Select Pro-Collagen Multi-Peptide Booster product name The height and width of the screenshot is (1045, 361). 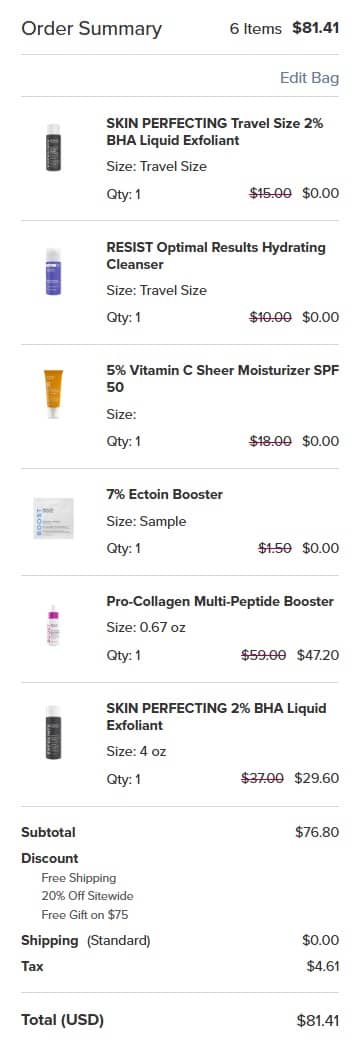(220, 601)
